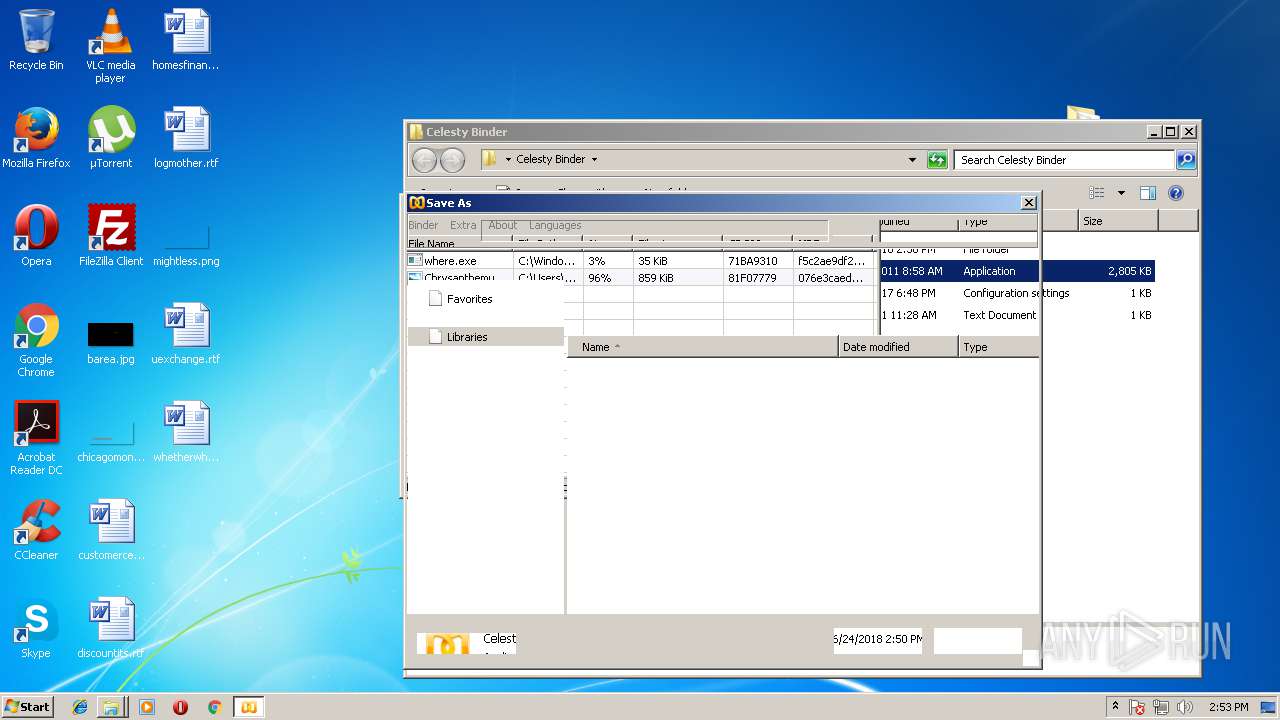1280x720 pixels.
Task: Go back in explorer navigation
Action: (424, 160)
